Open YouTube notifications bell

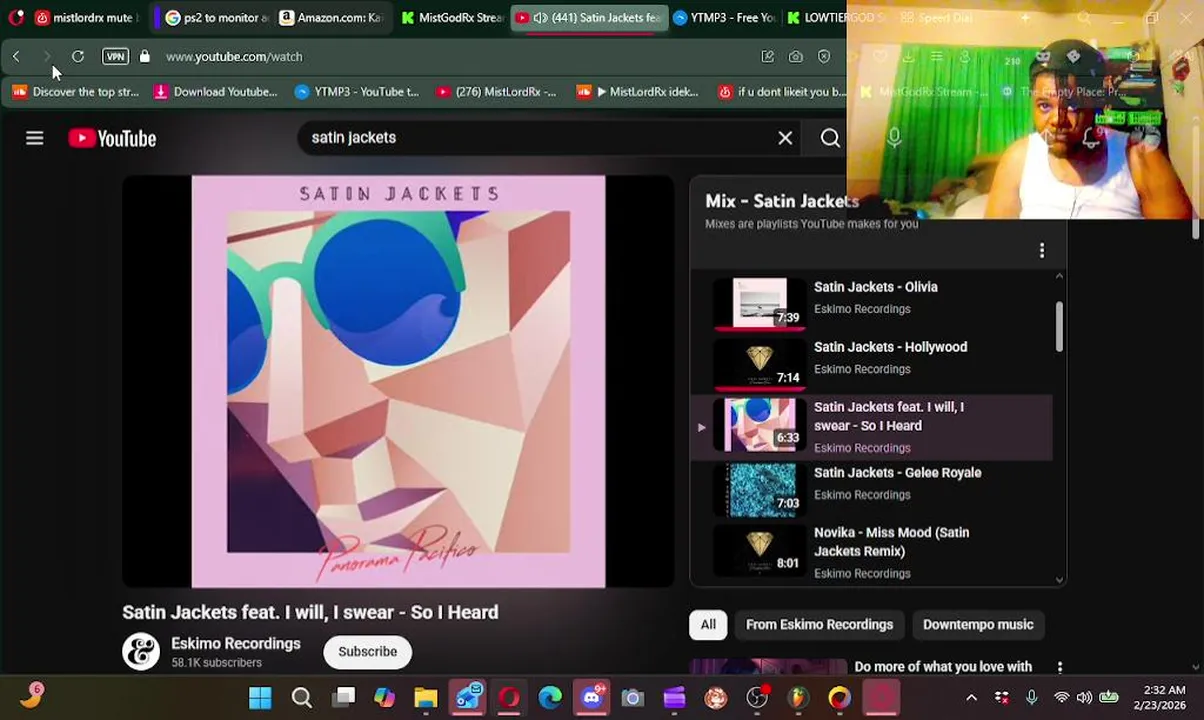(1091, 138)
